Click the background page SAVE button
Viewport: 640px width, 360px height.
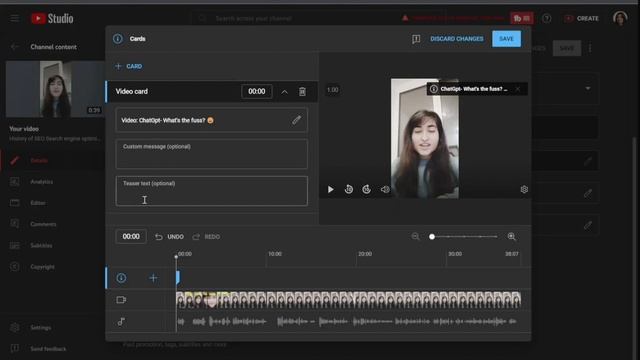point(567,48)
